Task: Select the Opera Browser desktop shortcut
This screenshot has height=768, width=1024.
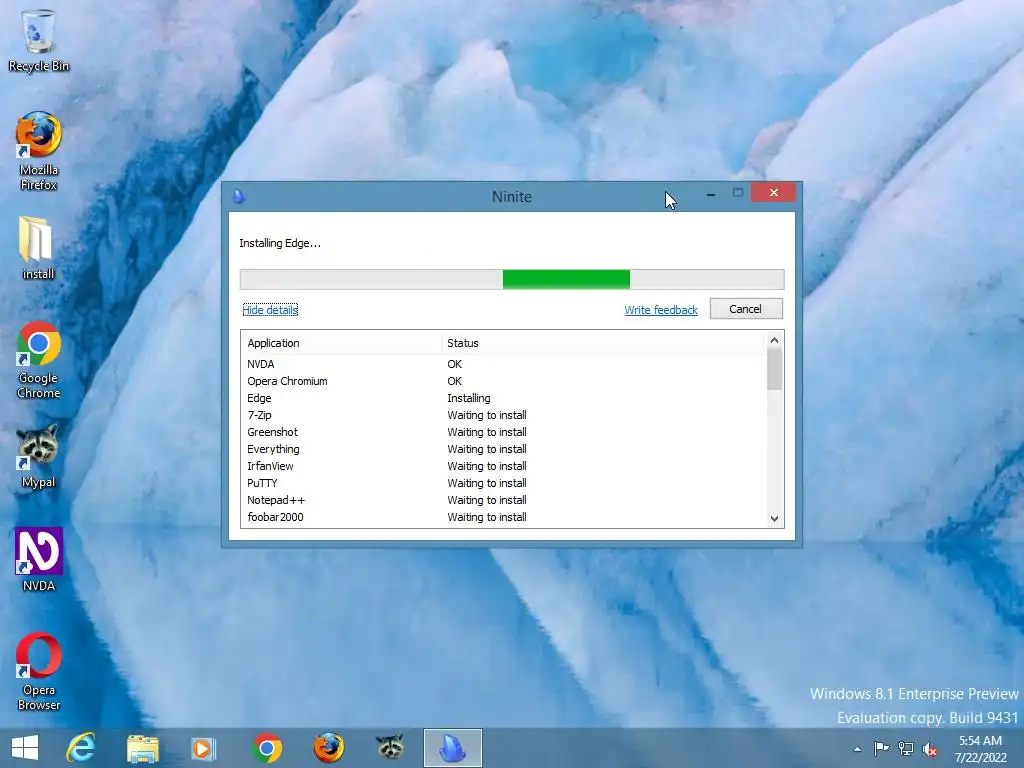Action: [39, 671]
